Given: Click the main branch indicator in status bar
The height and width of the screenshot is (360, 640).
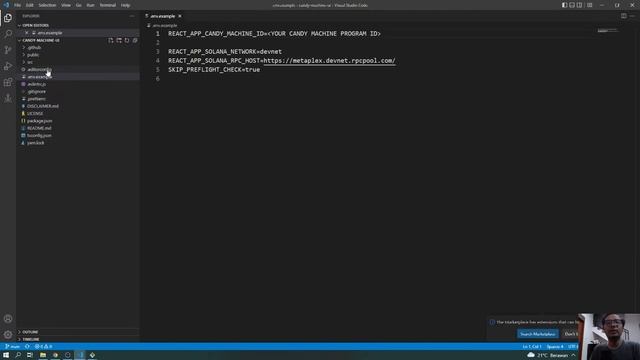Looking at the screenshot, I should click(13, 347).
